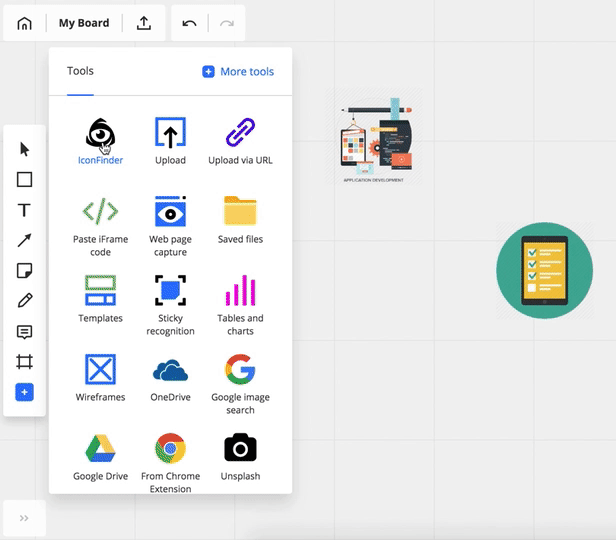The image size is (616, 540).
Task: Select the sticky note tool in sidebar
Action: [x=25, y=271]
